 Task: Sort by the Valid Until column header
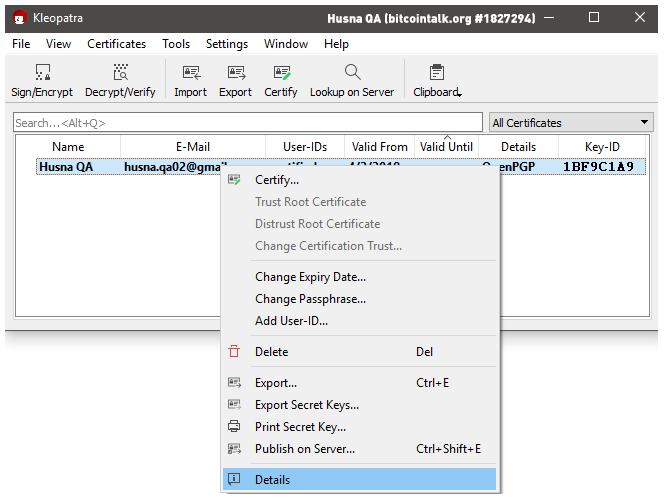pyautogui.click(x=446, y=147)
